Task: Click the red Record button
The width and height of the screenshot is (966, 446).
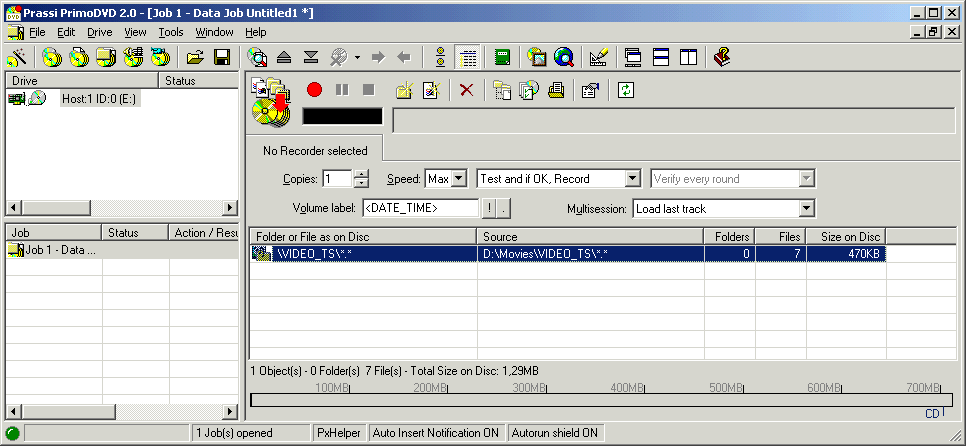Action: (314, 90)
